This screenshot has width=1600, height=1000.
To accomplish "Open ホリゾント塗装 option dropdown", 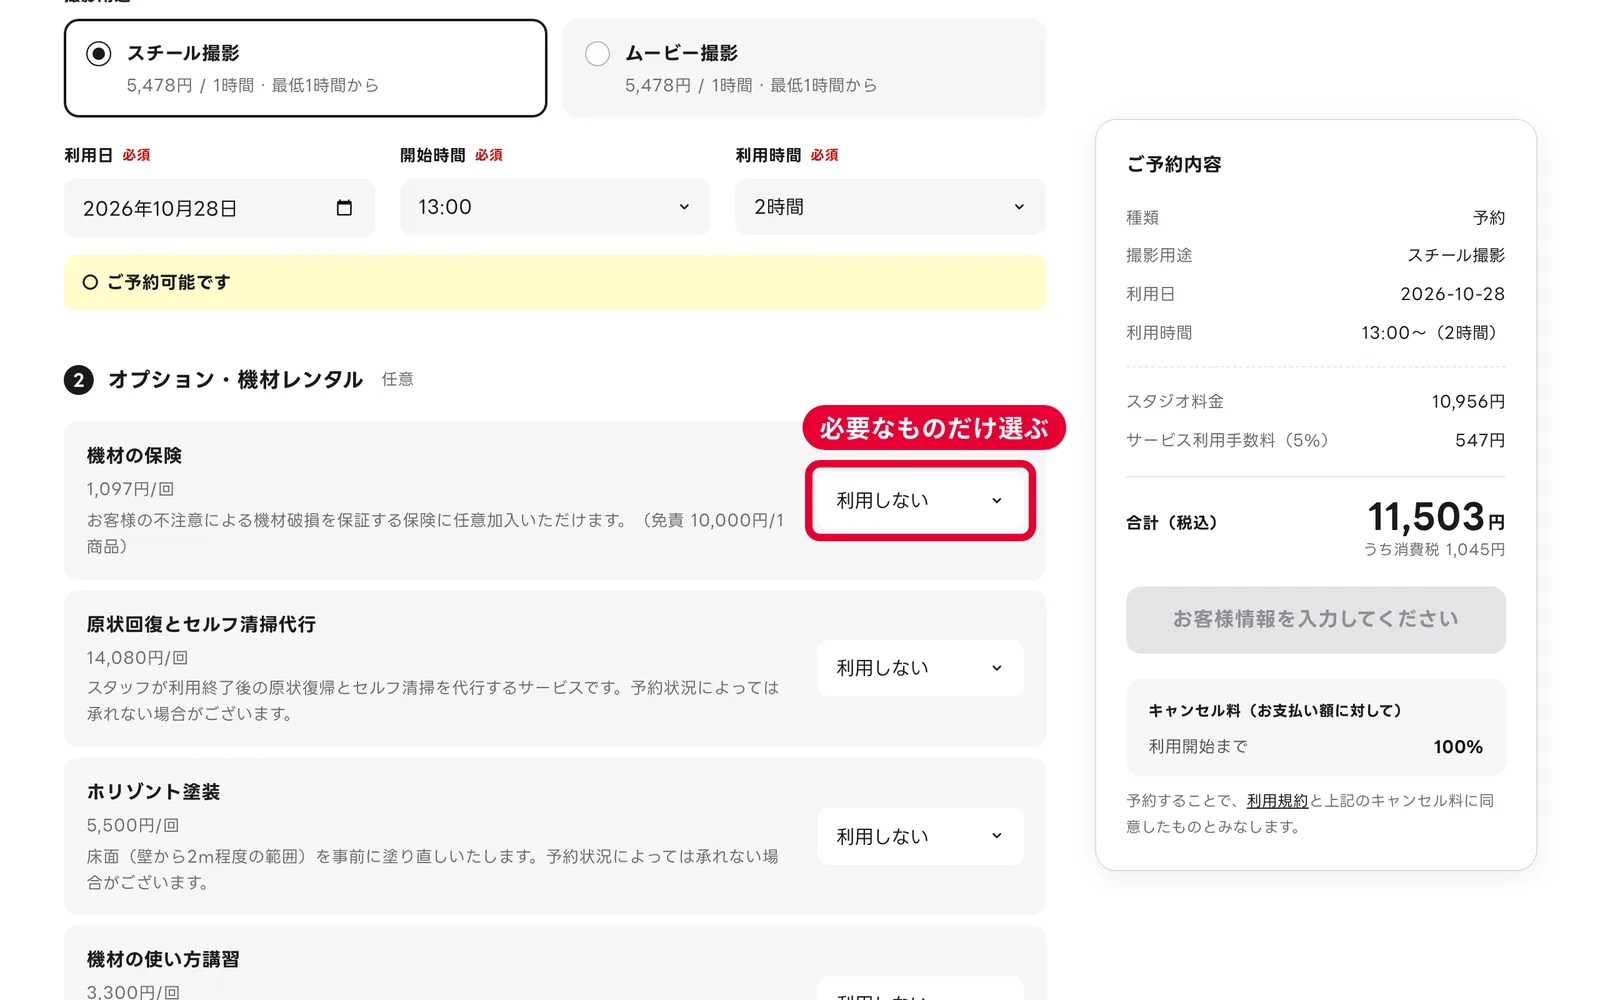I will pos(920,836).
